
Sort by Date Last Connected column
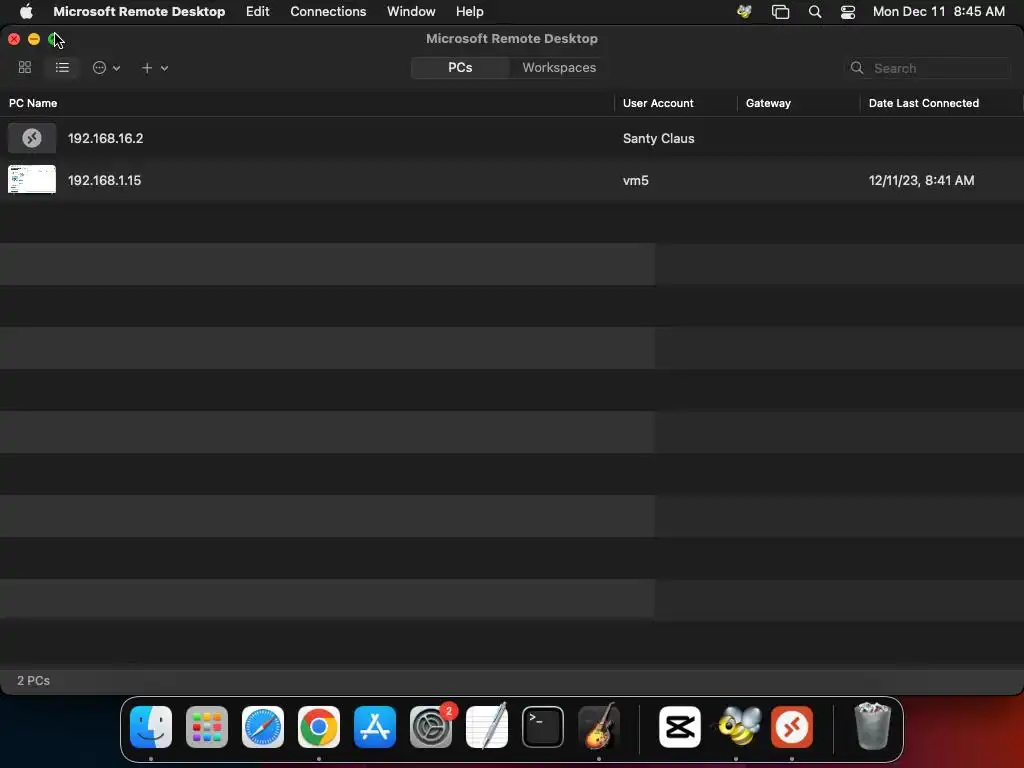(x=923, y=103)
